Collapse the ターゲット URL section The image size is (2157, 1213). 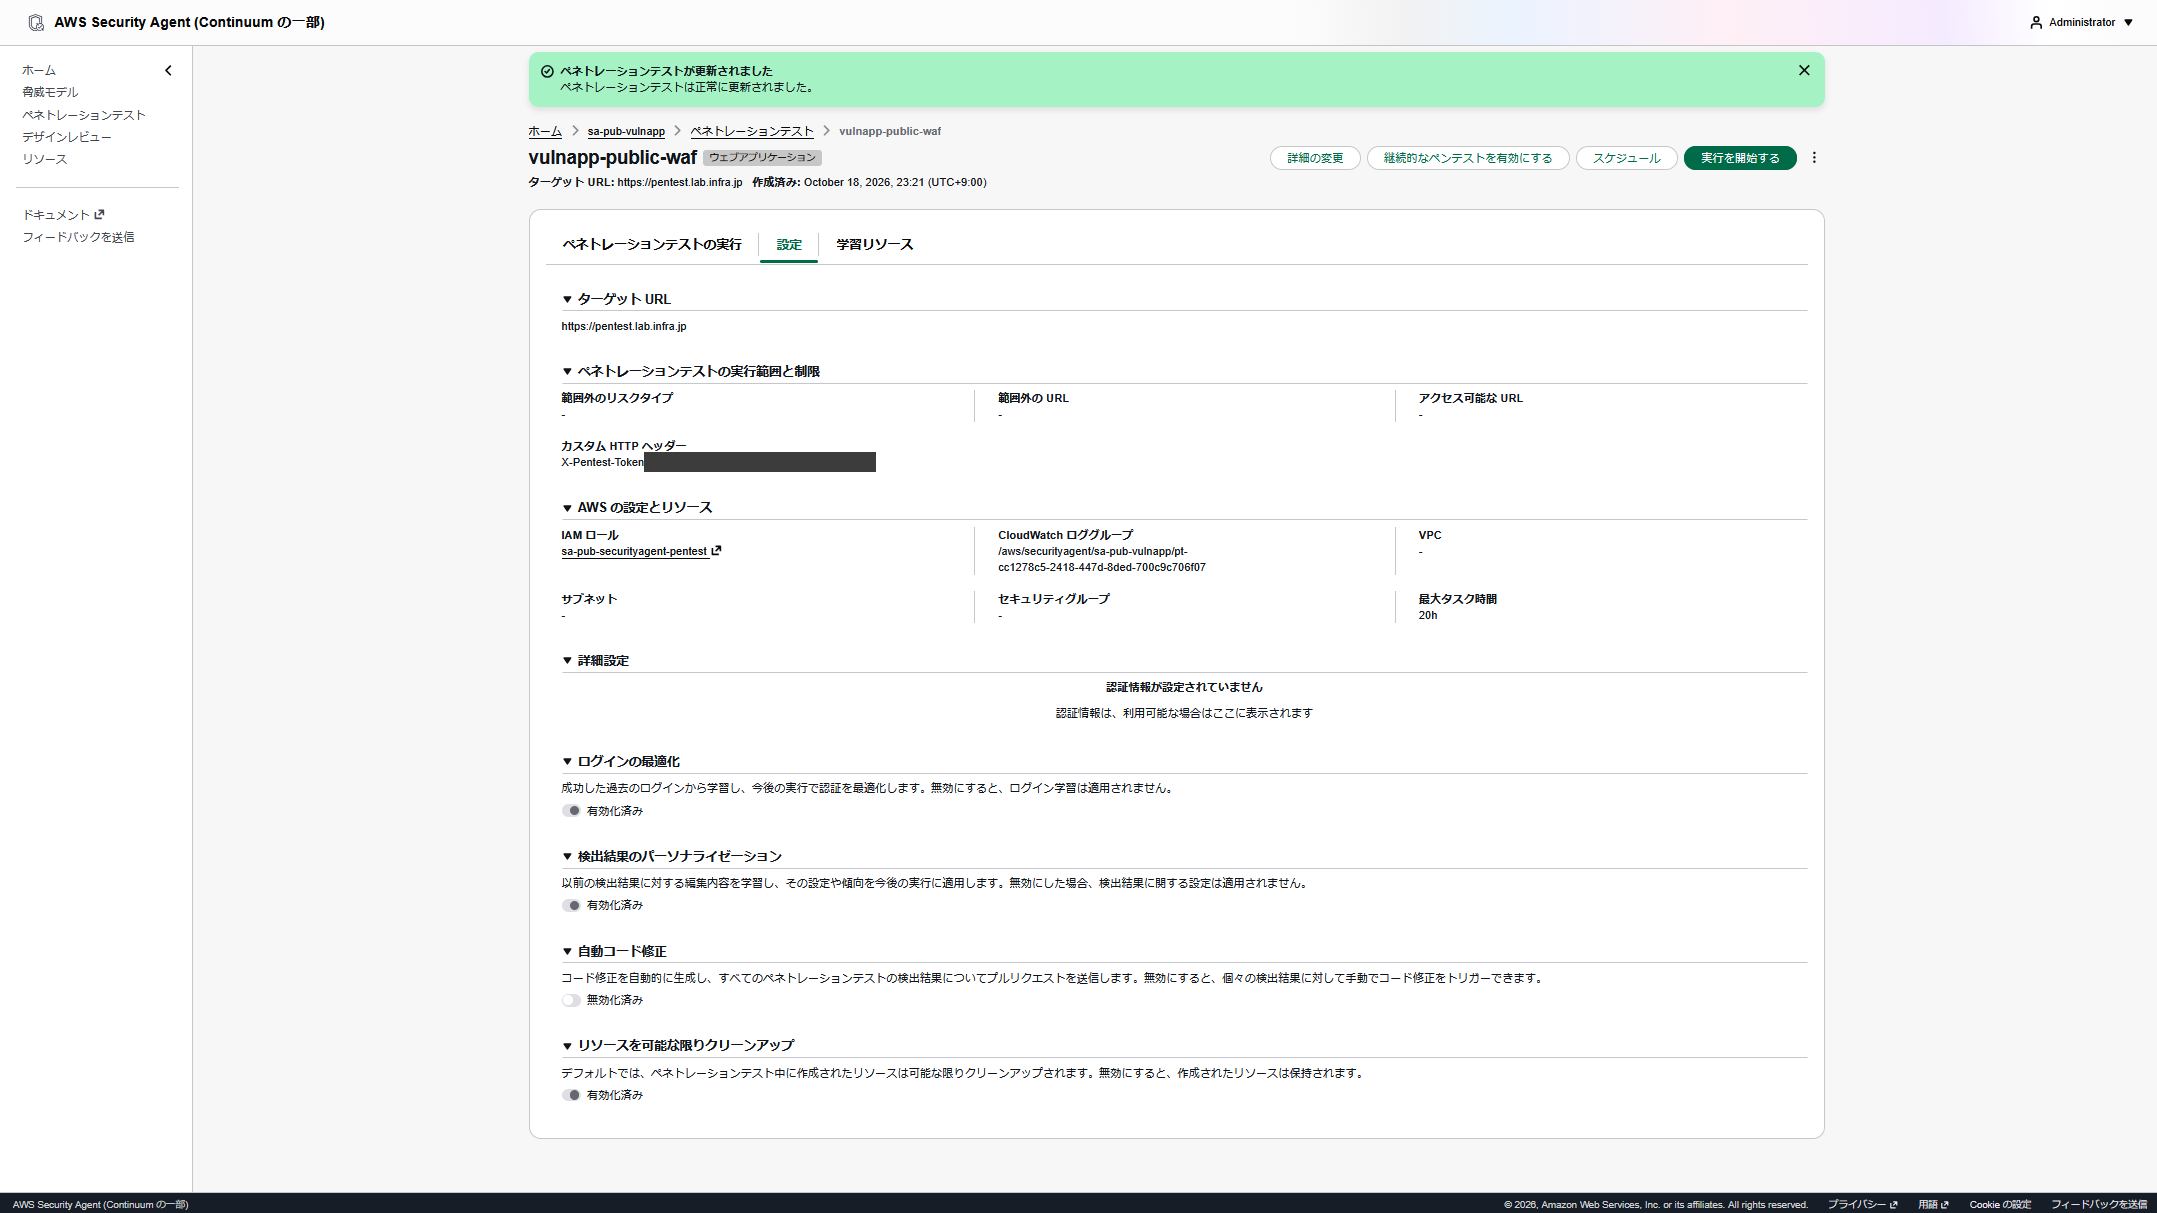(x=567, y=299)
